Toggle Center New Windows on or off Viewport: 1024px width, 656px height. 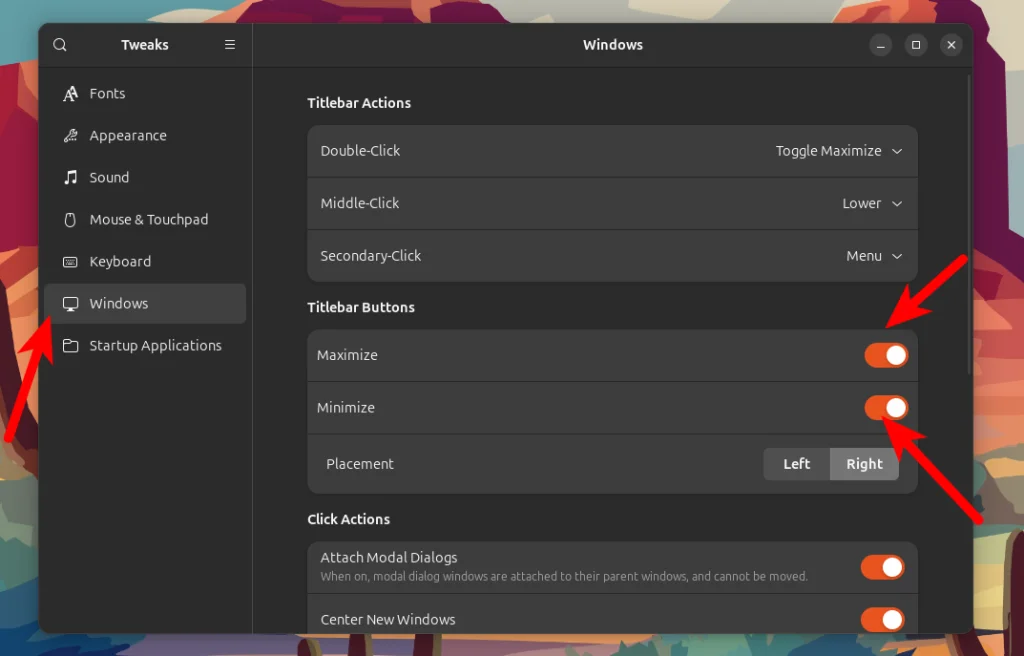882,620
